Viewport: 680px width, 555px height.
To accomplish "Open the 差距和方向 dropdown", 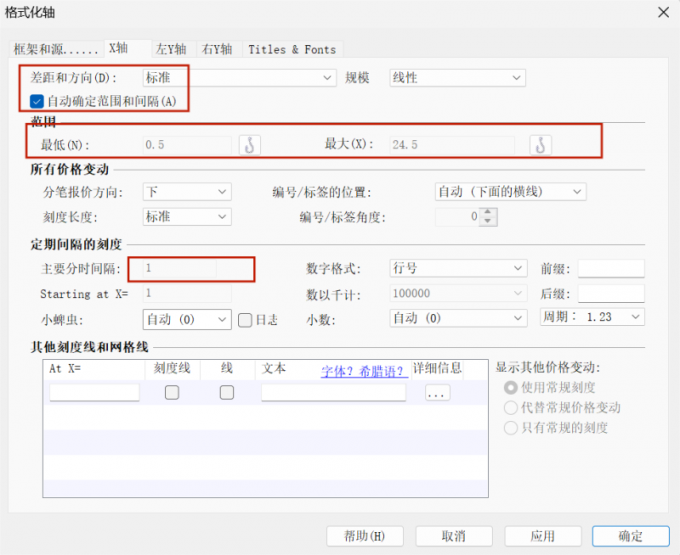I will tap(238, 77).
